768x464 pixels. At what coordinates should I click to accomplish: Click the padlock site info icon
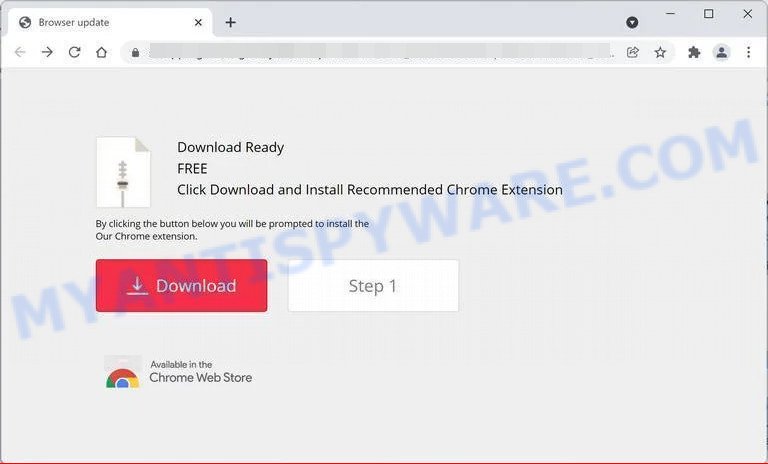(x=135, y=52)
